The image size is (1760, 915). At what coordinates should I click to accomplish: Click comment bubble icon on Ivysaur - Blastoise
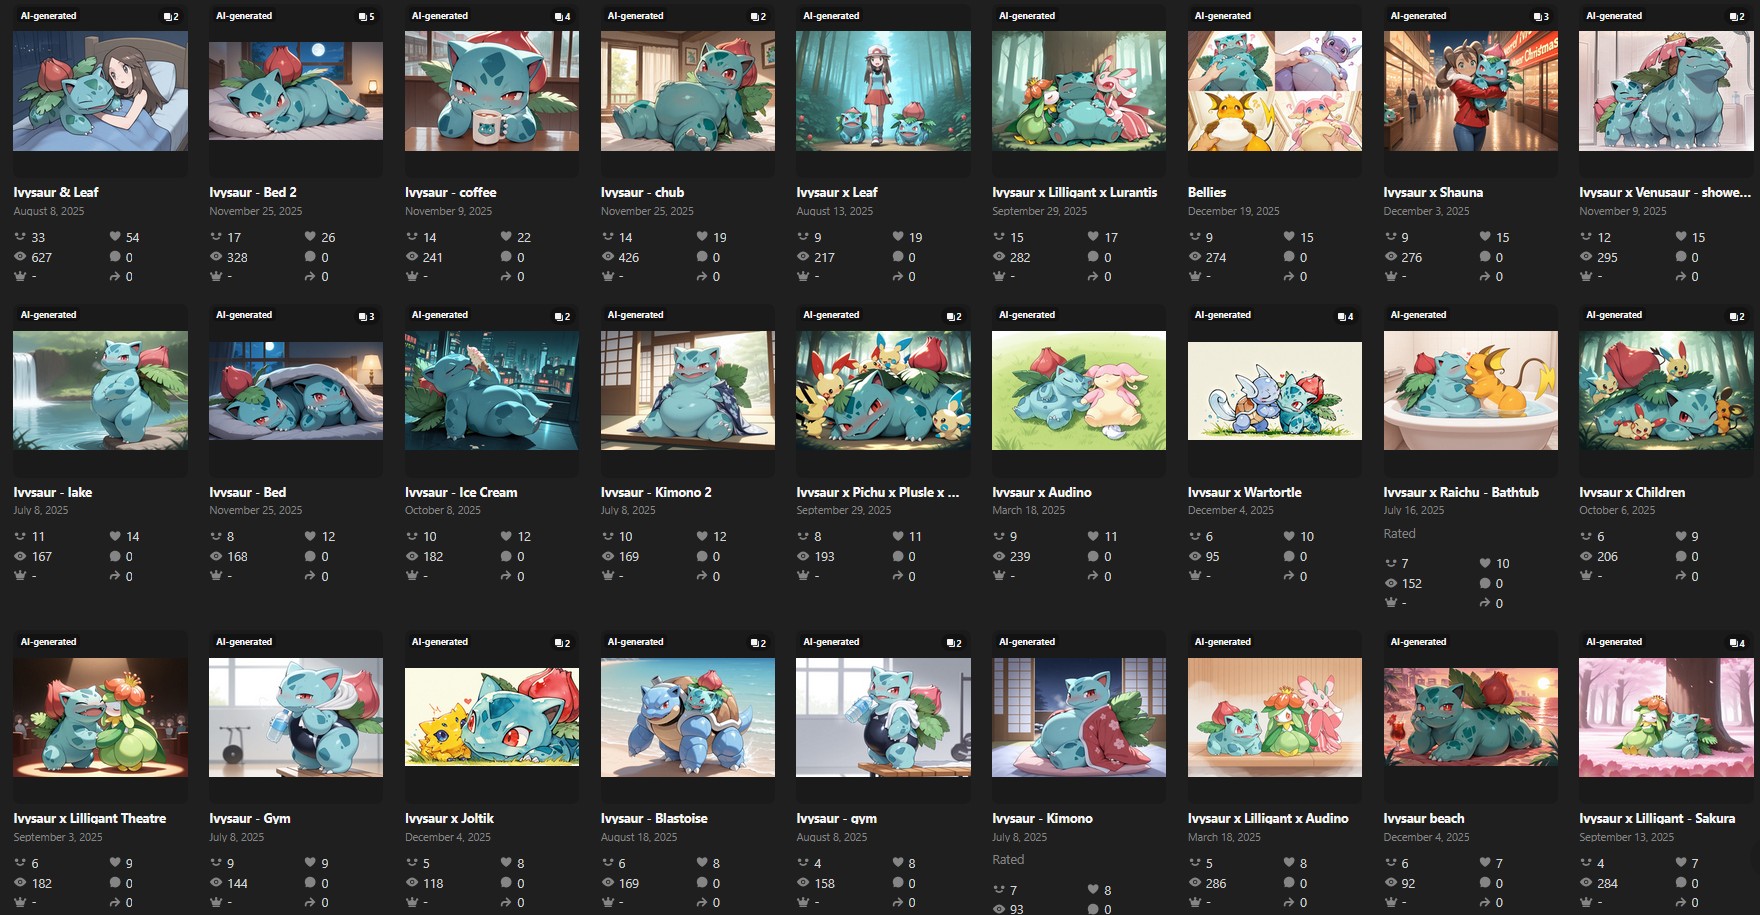tap(702, 883)
